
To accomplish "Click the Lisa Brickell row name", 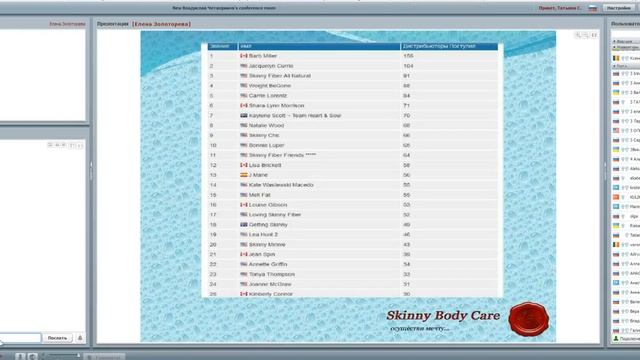I will coord(265,165).
